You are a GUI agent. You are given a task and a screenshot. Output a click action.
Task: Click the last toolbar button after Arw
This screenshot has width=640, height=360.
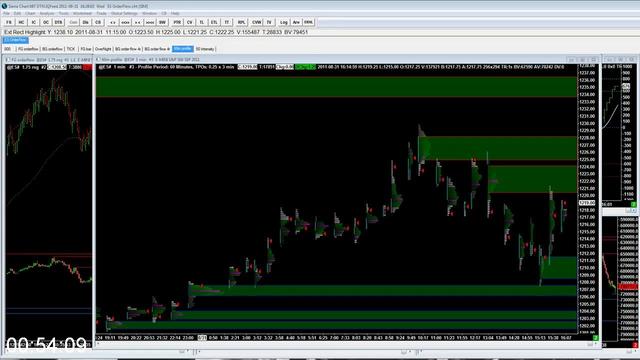tap(308, 22)
